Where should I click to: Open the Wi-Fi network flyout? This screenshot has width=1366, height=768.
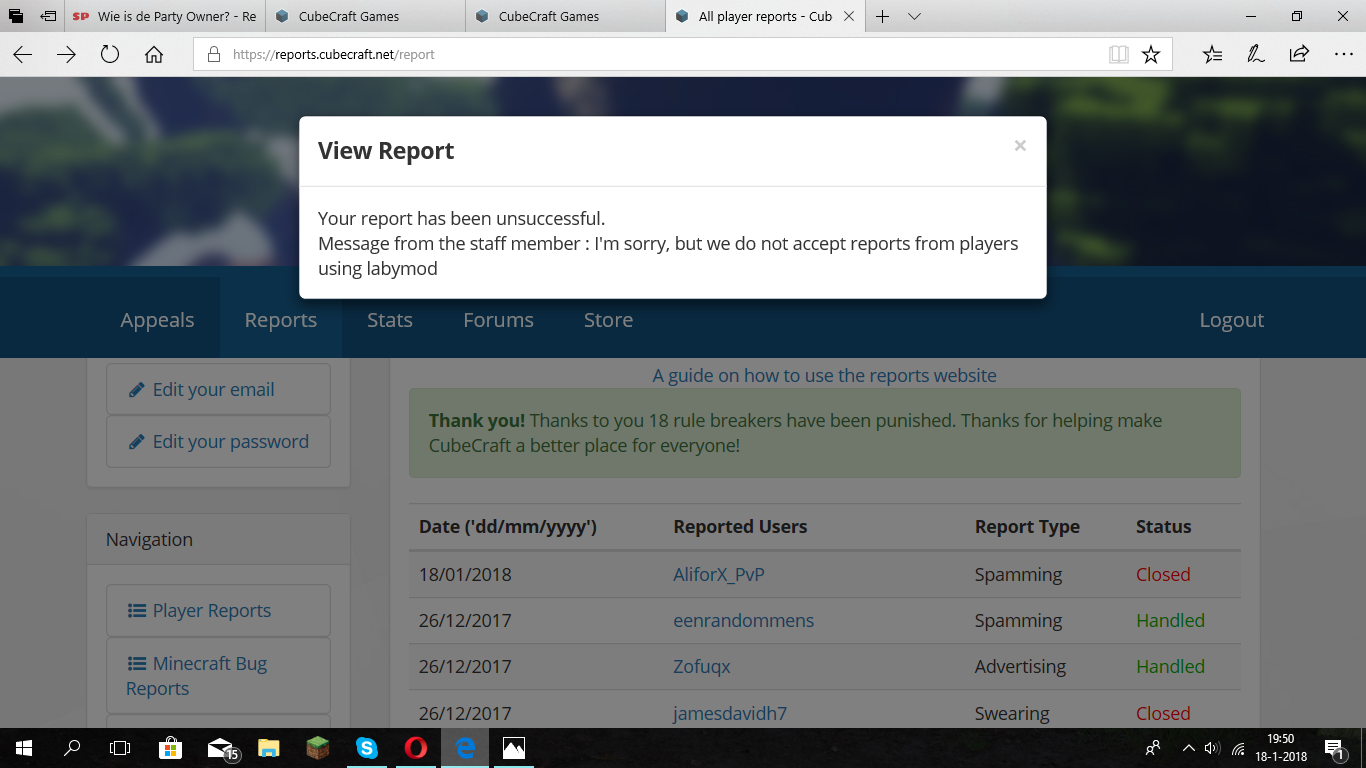tap(1239, 748)
